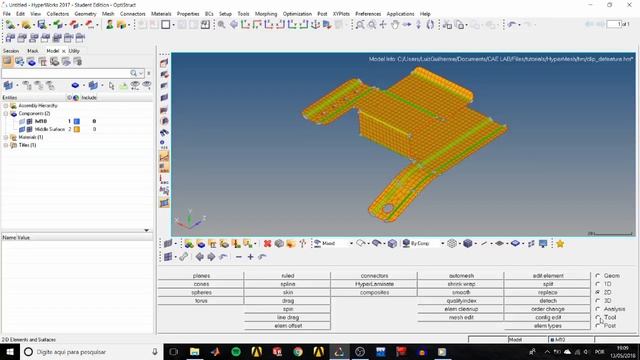Click the search magnifier in browser search box
Screen dimensions: 640x360
(133, 73)
